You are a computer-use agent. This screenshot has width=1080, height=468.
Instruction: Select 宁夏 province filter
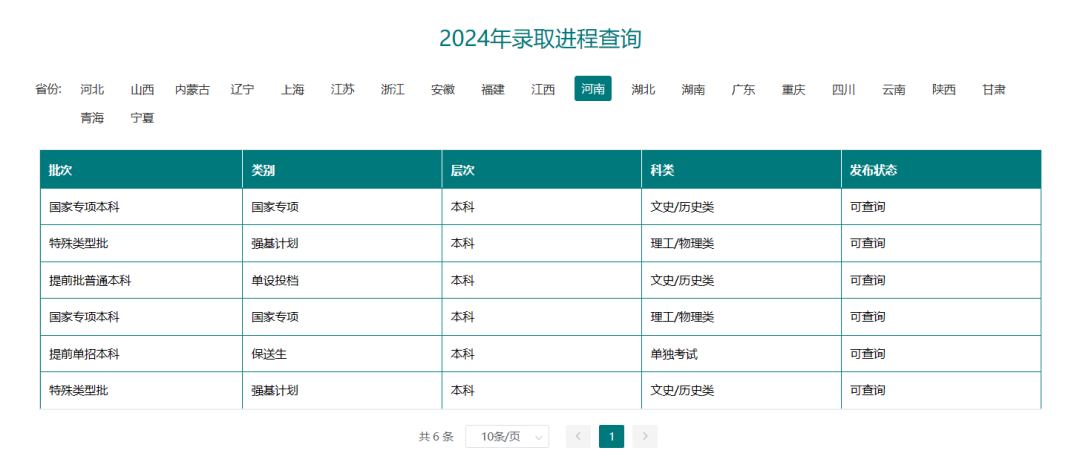pyautogui.click(x=142, y=118)
